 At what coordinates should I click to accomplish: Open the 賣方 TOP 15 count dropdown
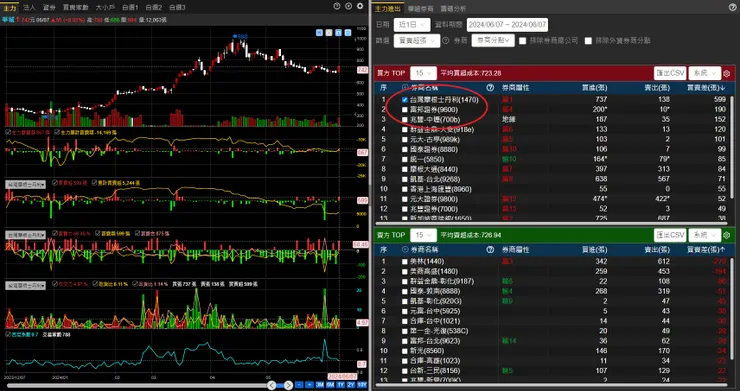[x=423, y=235]
